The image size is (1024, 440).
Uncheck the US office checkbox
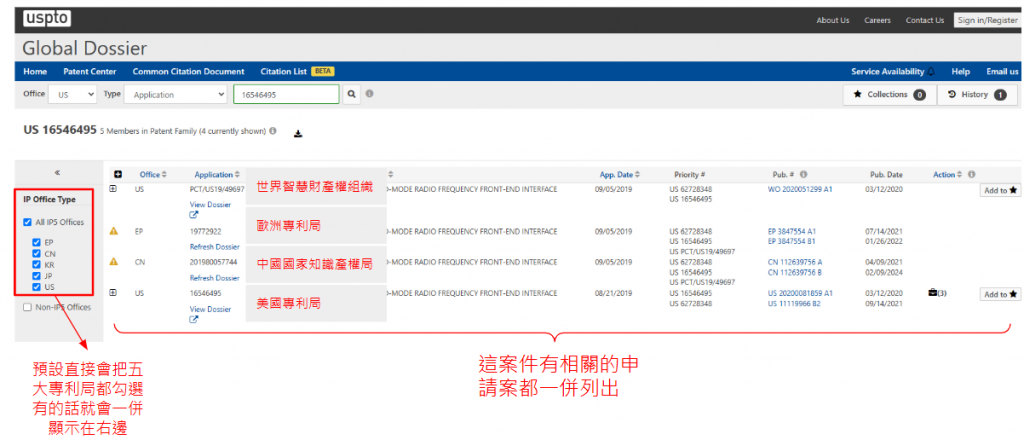[x=37, y=287]
